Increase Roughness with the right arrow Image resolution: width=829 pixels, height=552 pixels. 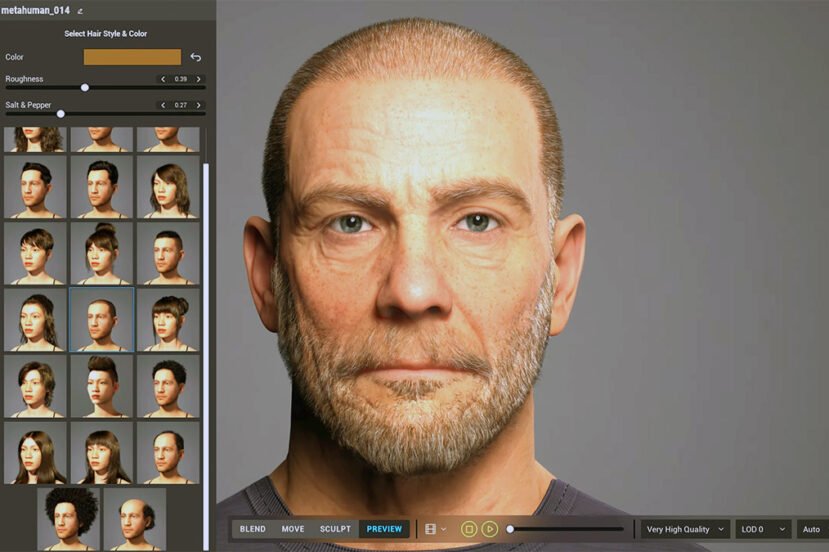(198, 79)
